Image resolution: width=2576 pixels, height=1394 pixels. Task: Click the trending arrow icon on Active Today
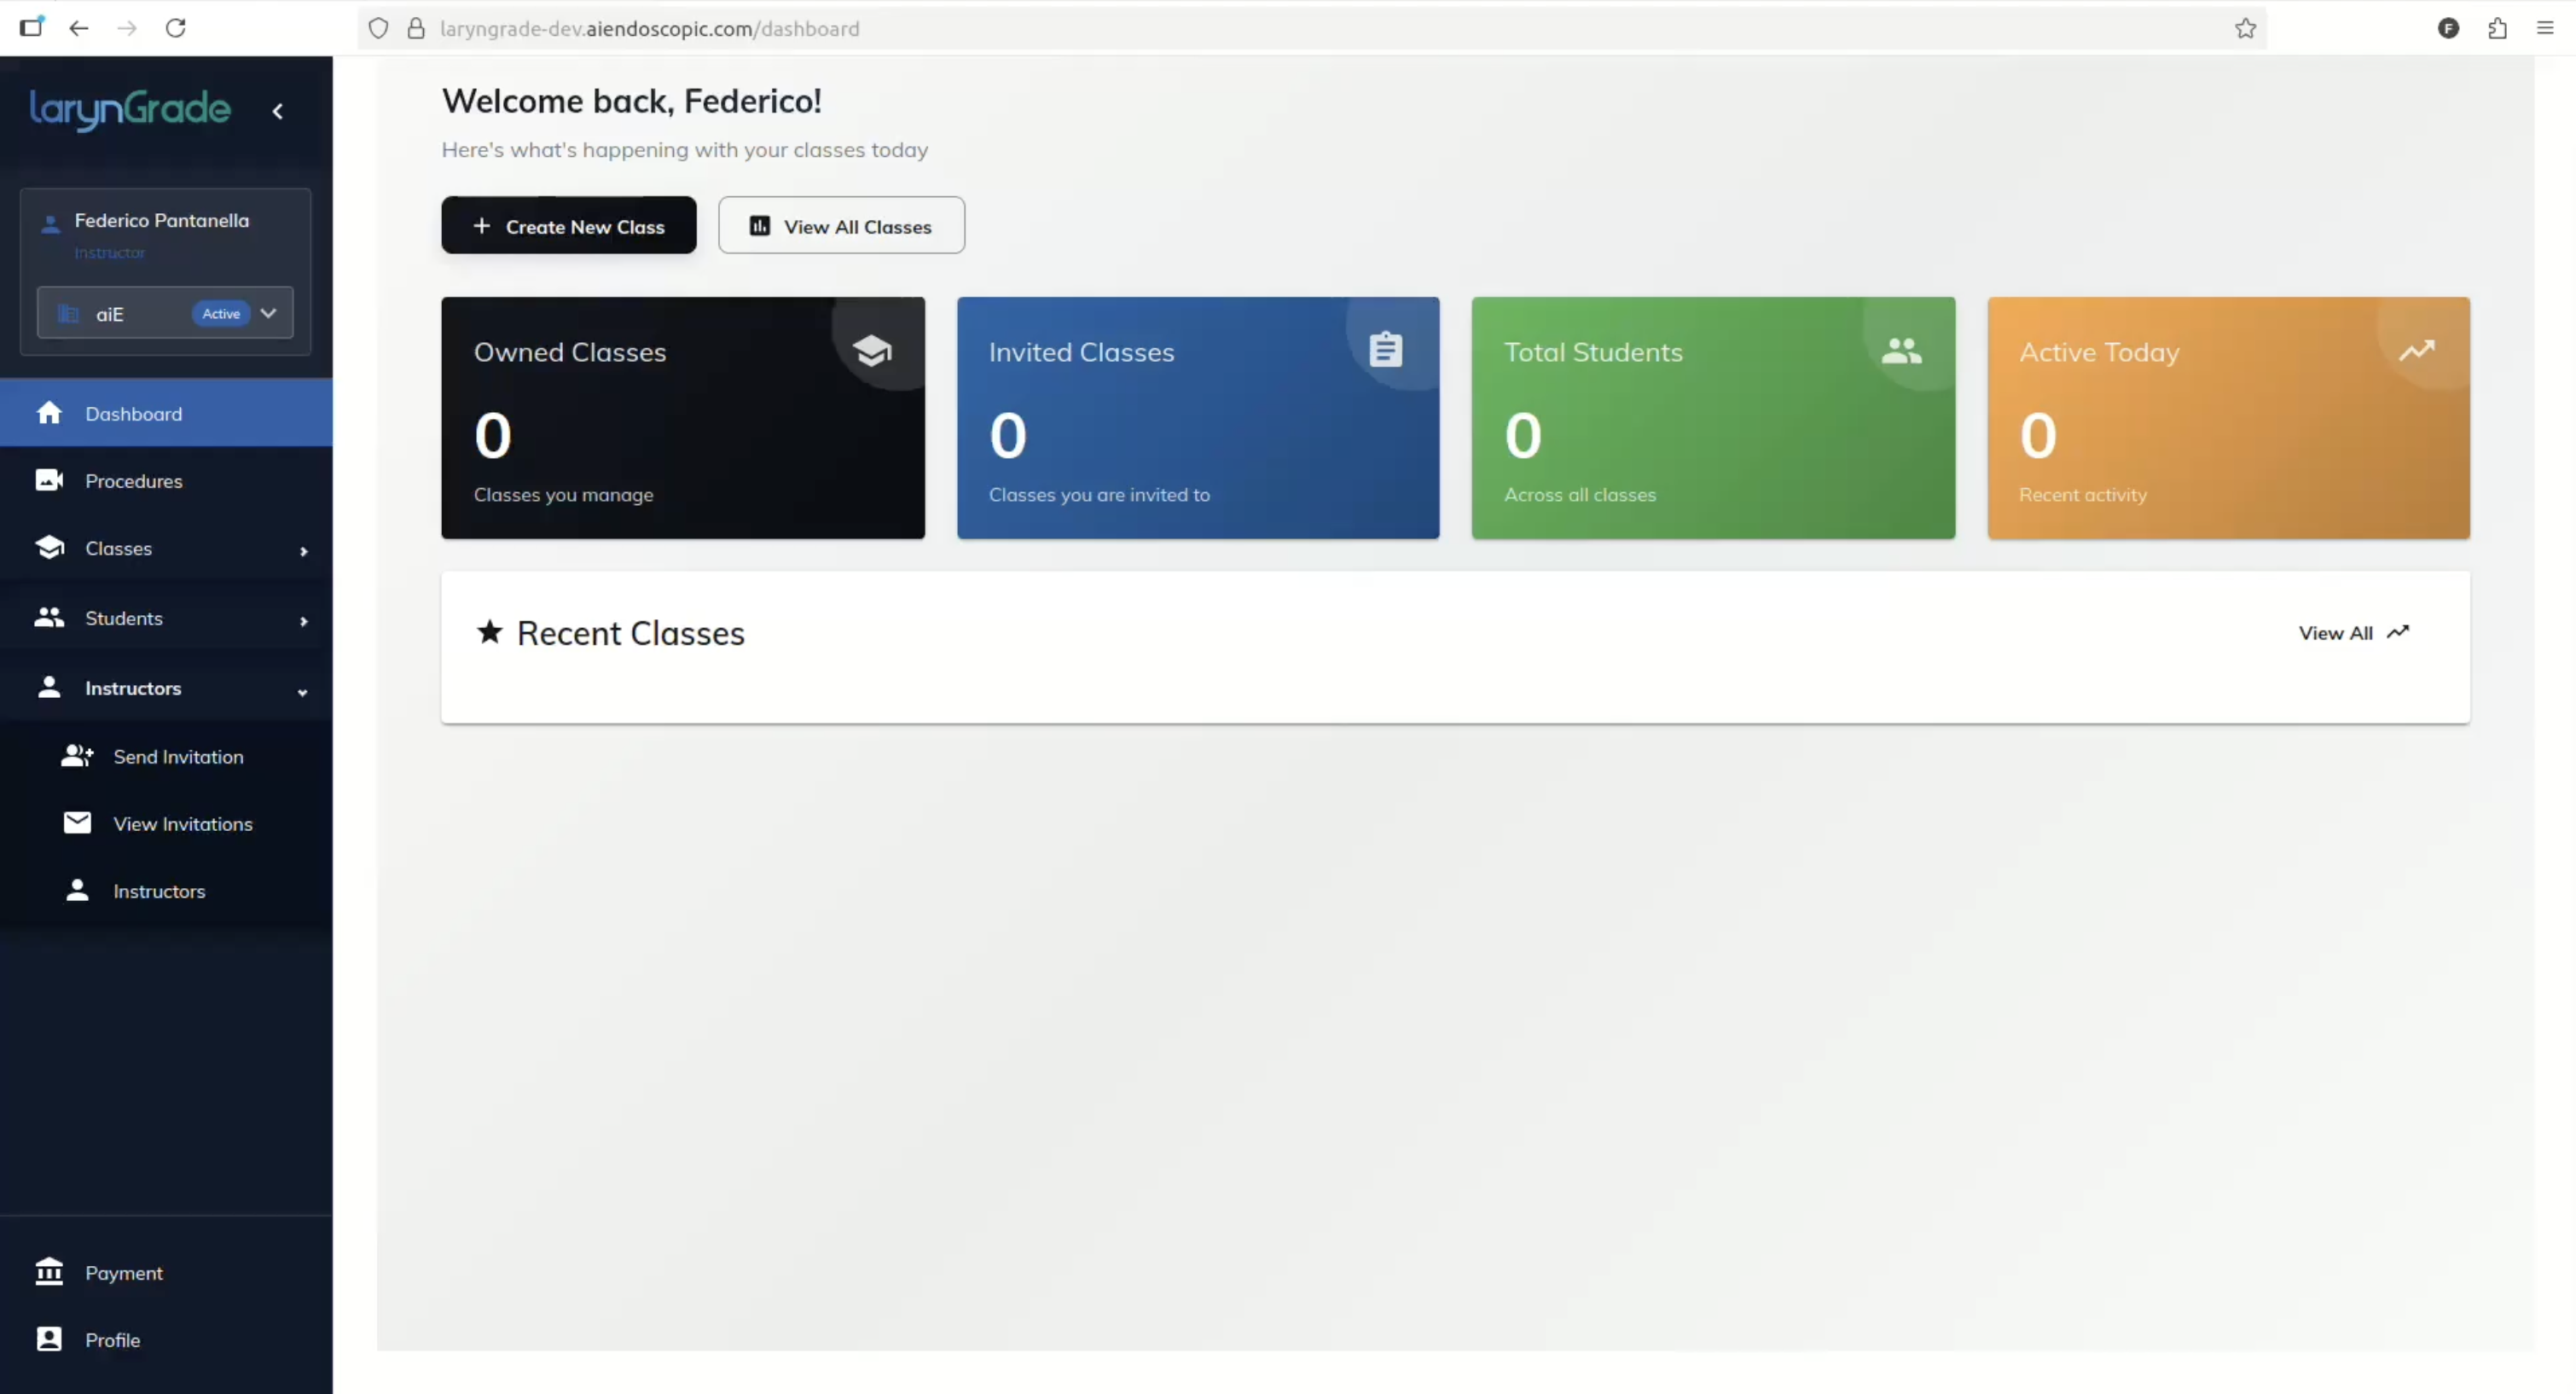[x=2417, y=351]
